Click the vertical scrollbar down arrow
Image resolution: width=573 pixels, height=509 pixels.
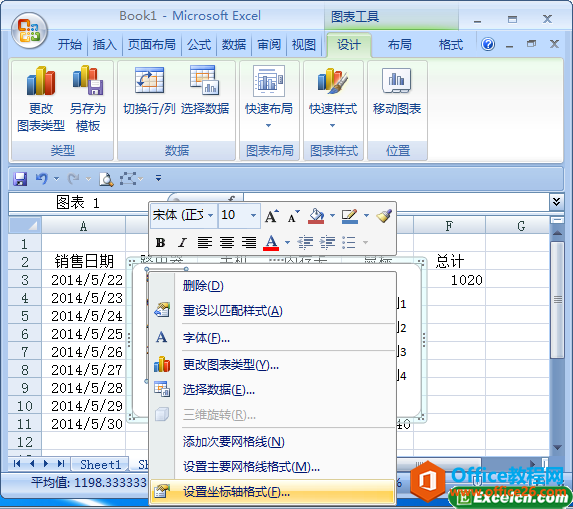[x=557, y=448]
